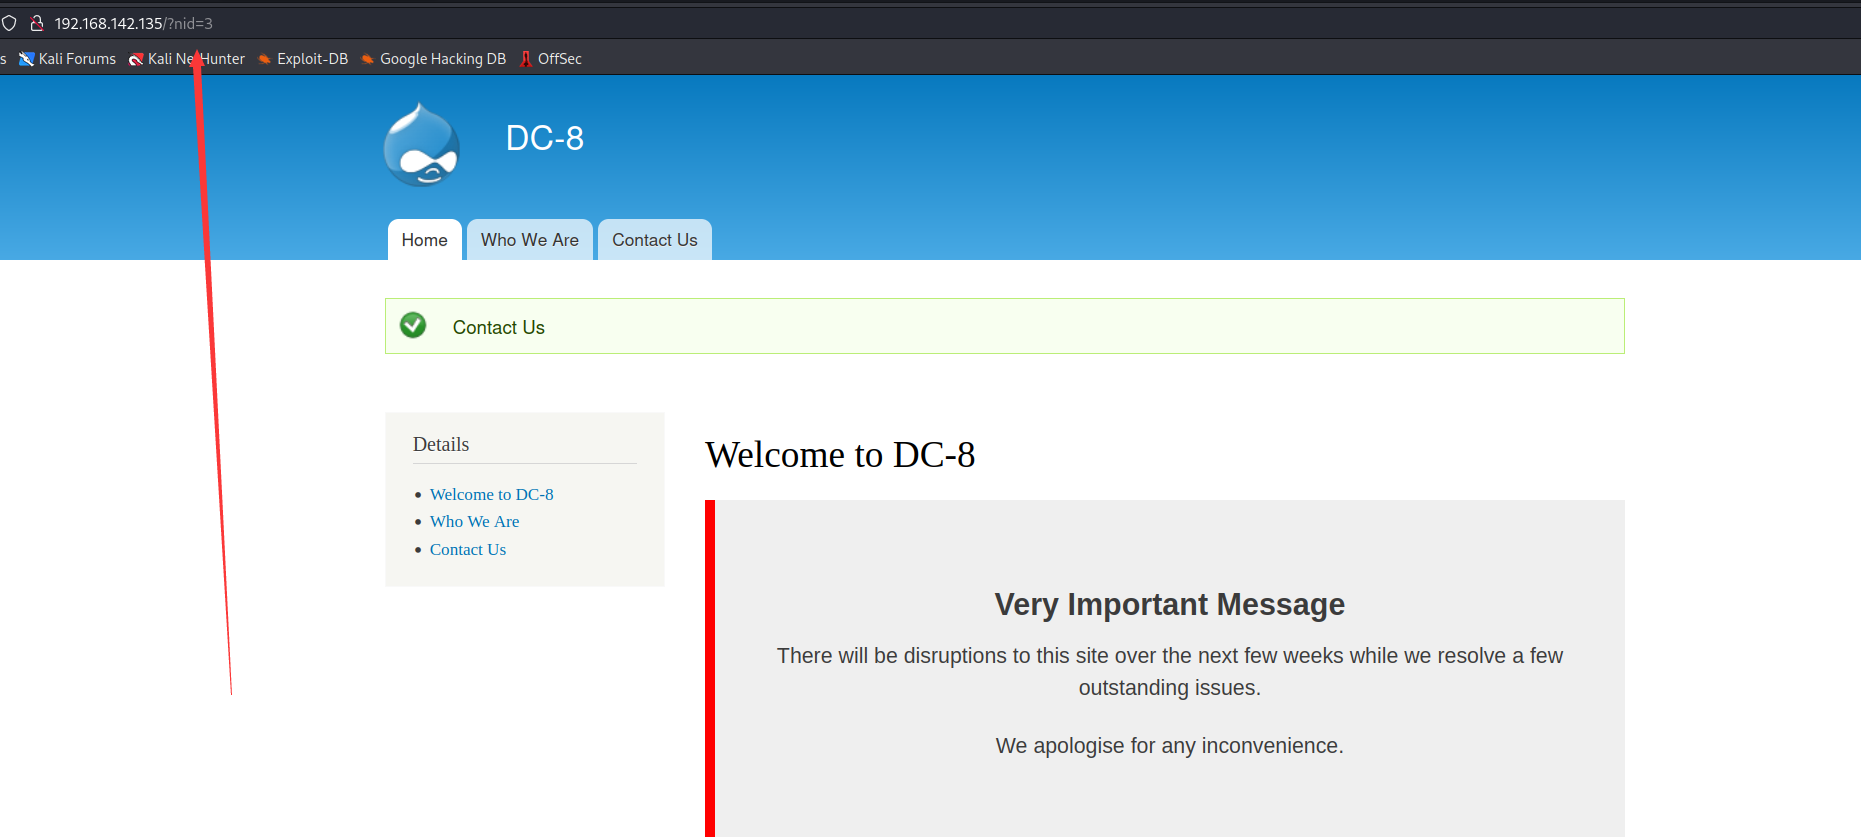Visit Contact Us link in Details block
Image resolution: width=1861 pixels, height=837 pixels.
coord(467,549)
